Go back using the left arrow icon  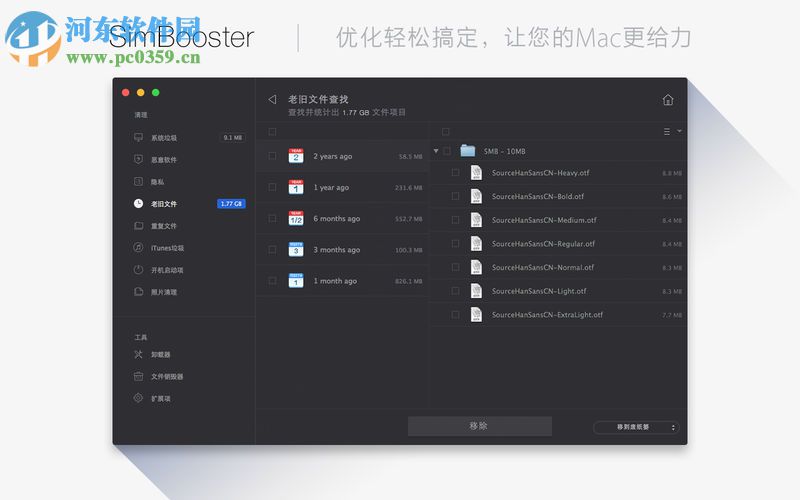point(272,99)
